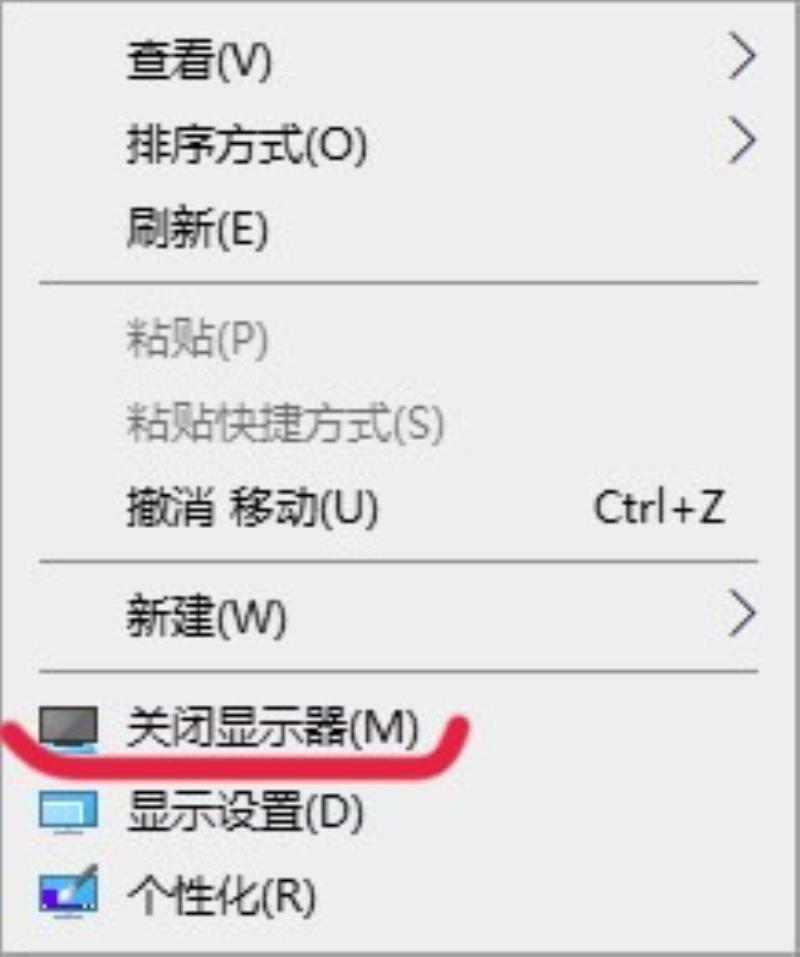Click the dark monitor icon beside 关闭显示器
The height and width of the screenshot is (957, 800).
coord(68,728)
